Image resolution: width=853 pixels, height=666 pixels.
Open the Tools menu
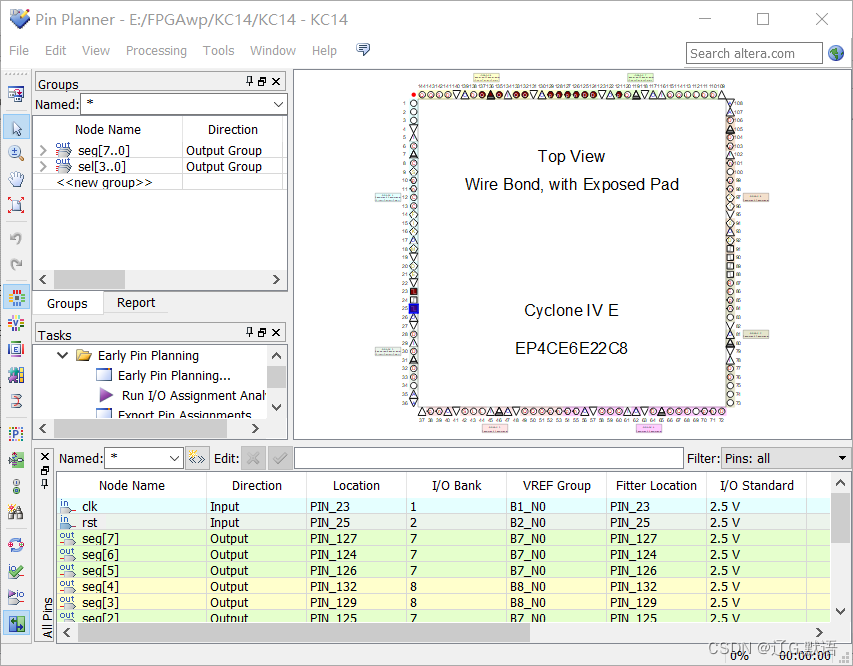point(218,51)
